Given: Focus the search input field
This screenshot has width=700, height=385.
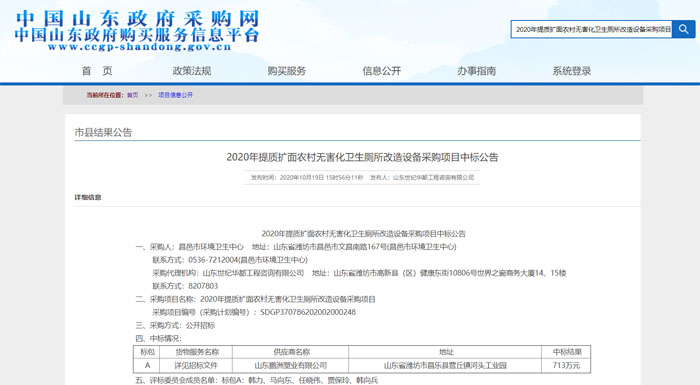Looking at the screenshot, I should click(592, 29).
